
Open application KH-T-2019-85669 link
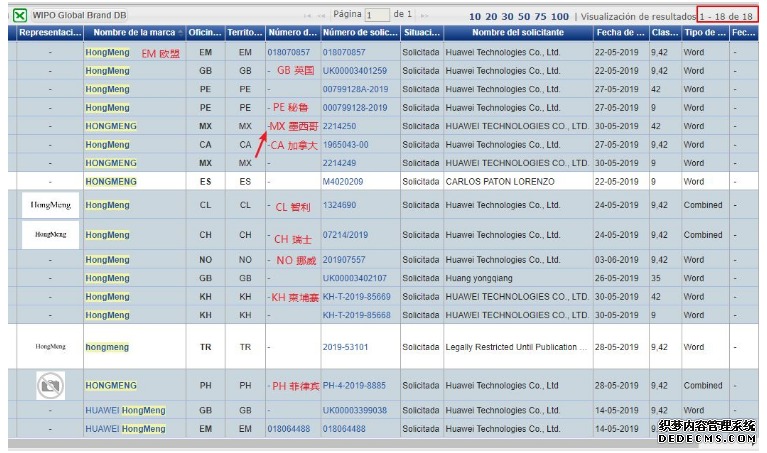[x=357, y=297]
